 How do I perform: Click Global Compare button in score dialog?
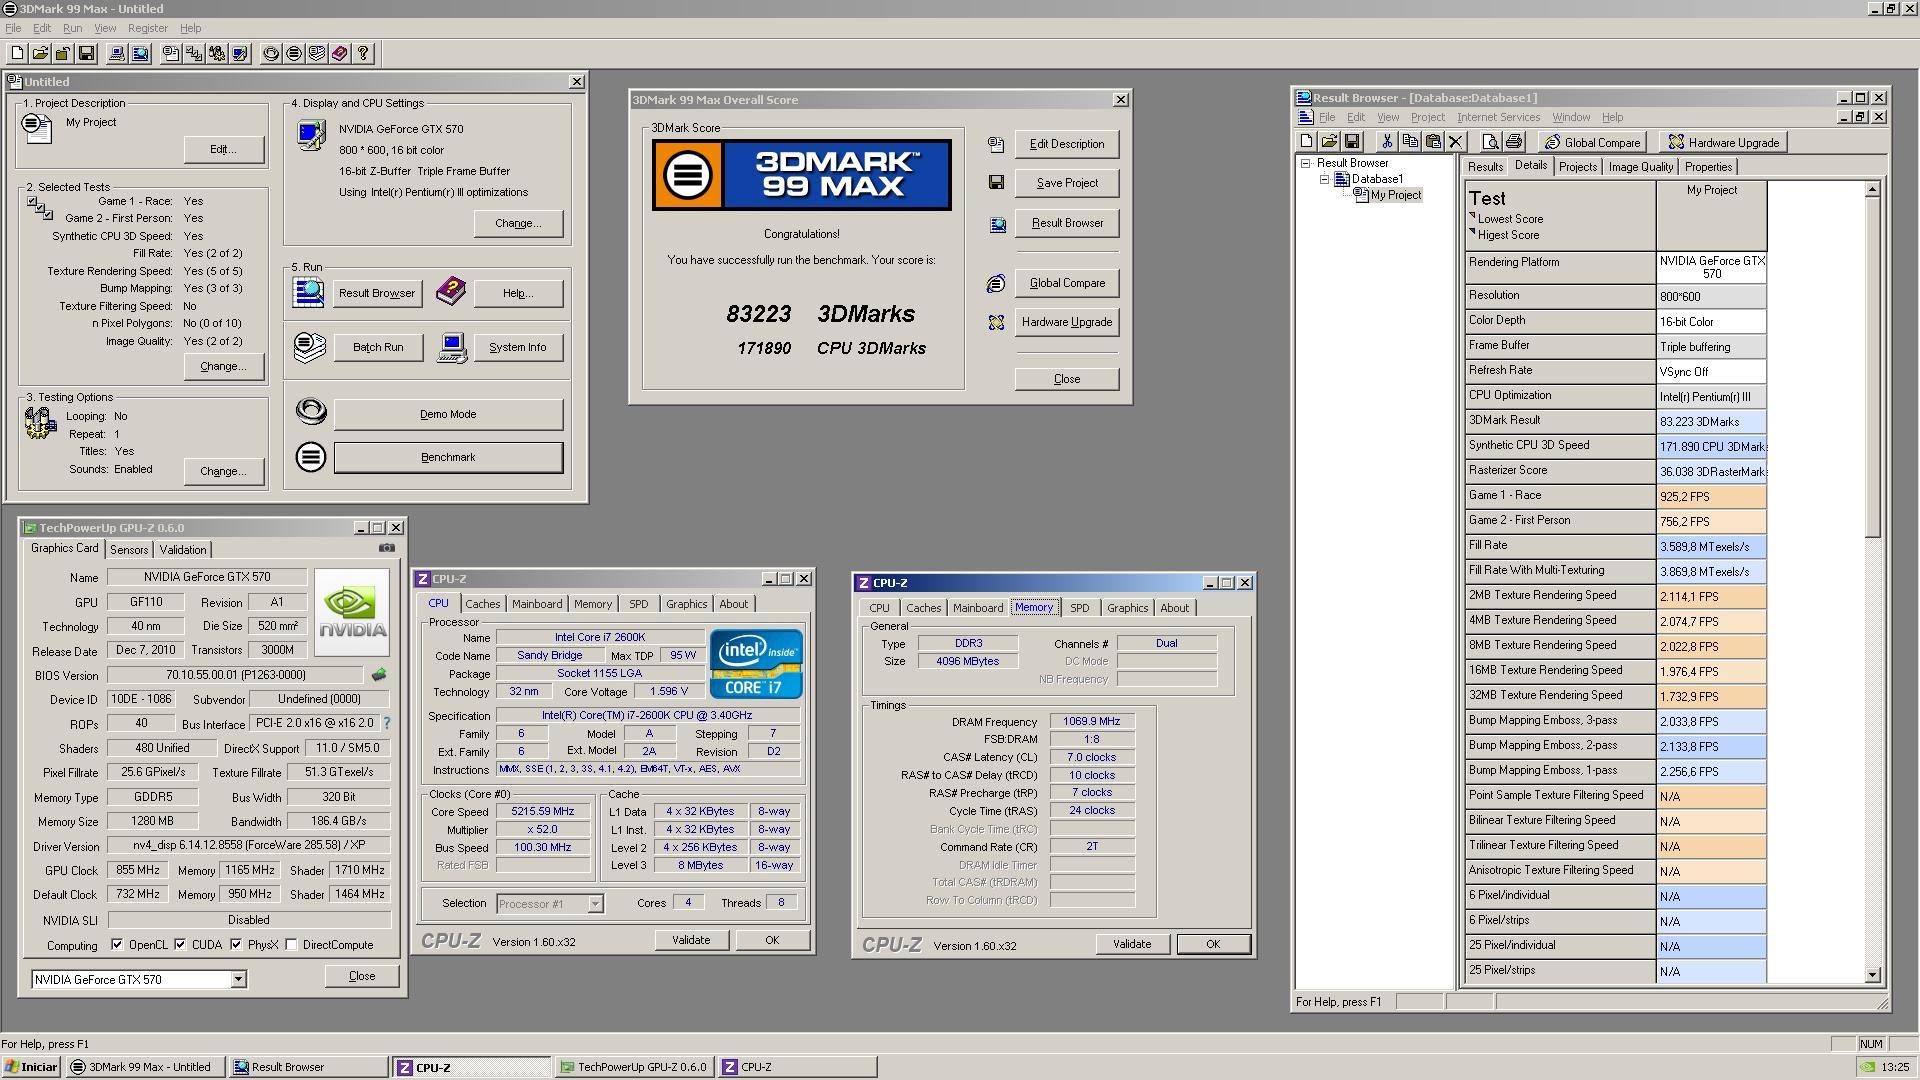1067,283
